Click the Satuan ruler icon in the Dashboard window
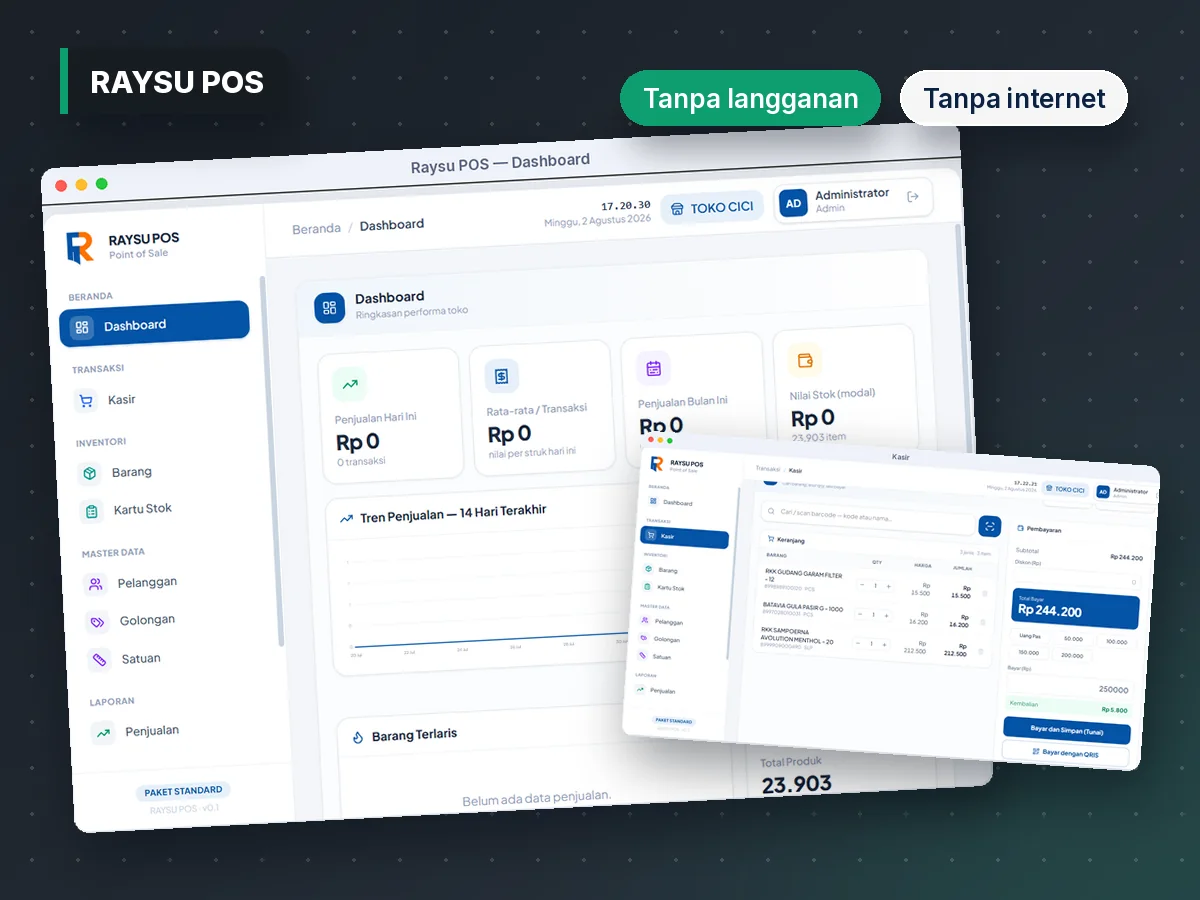The width and height of the screenshot is (1200, 900). (98, 660)
